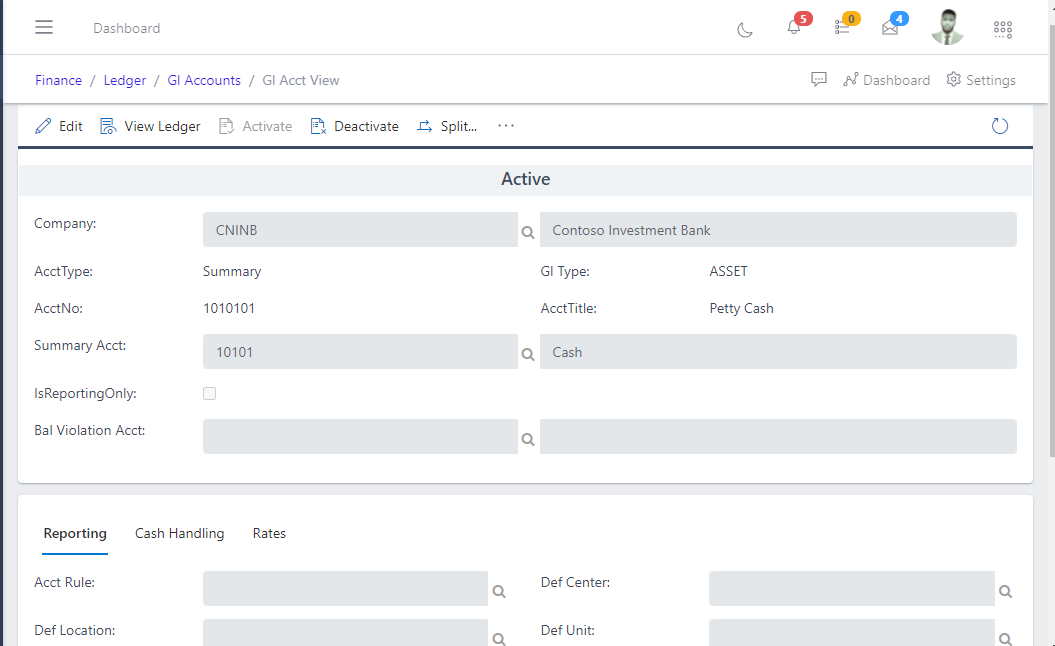
Task: Search Company lookup magnifier icon
Action: tap(528, 232)
